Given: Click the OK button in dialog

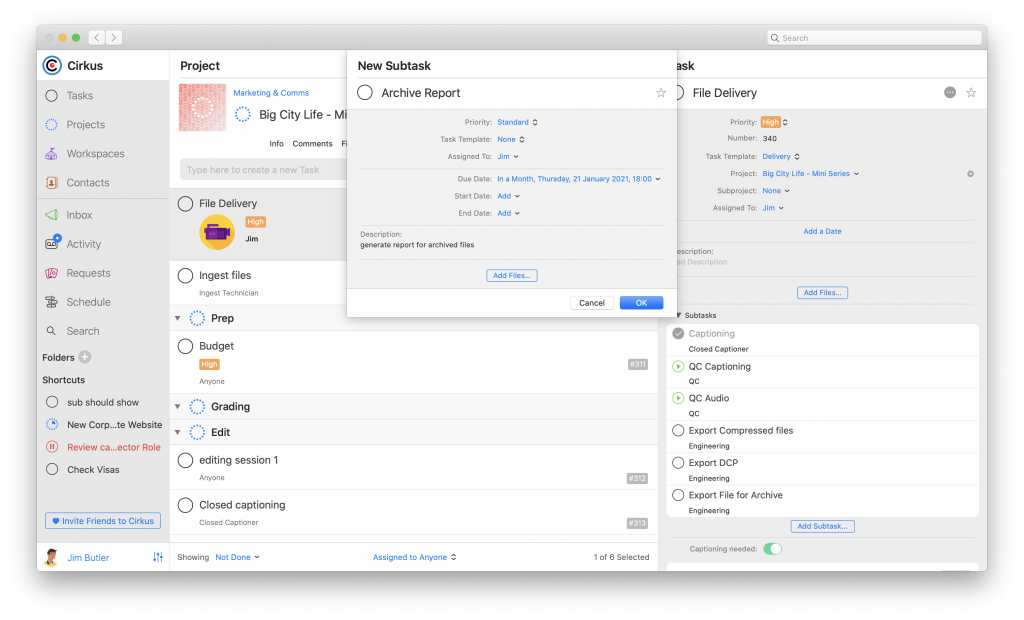Looking at the screenshot, I should [641, 302].
